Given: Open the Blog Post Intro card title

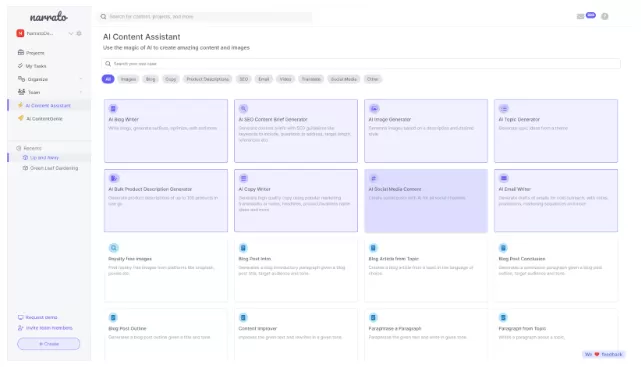Looking at the screenshot, I should point(255,259).
